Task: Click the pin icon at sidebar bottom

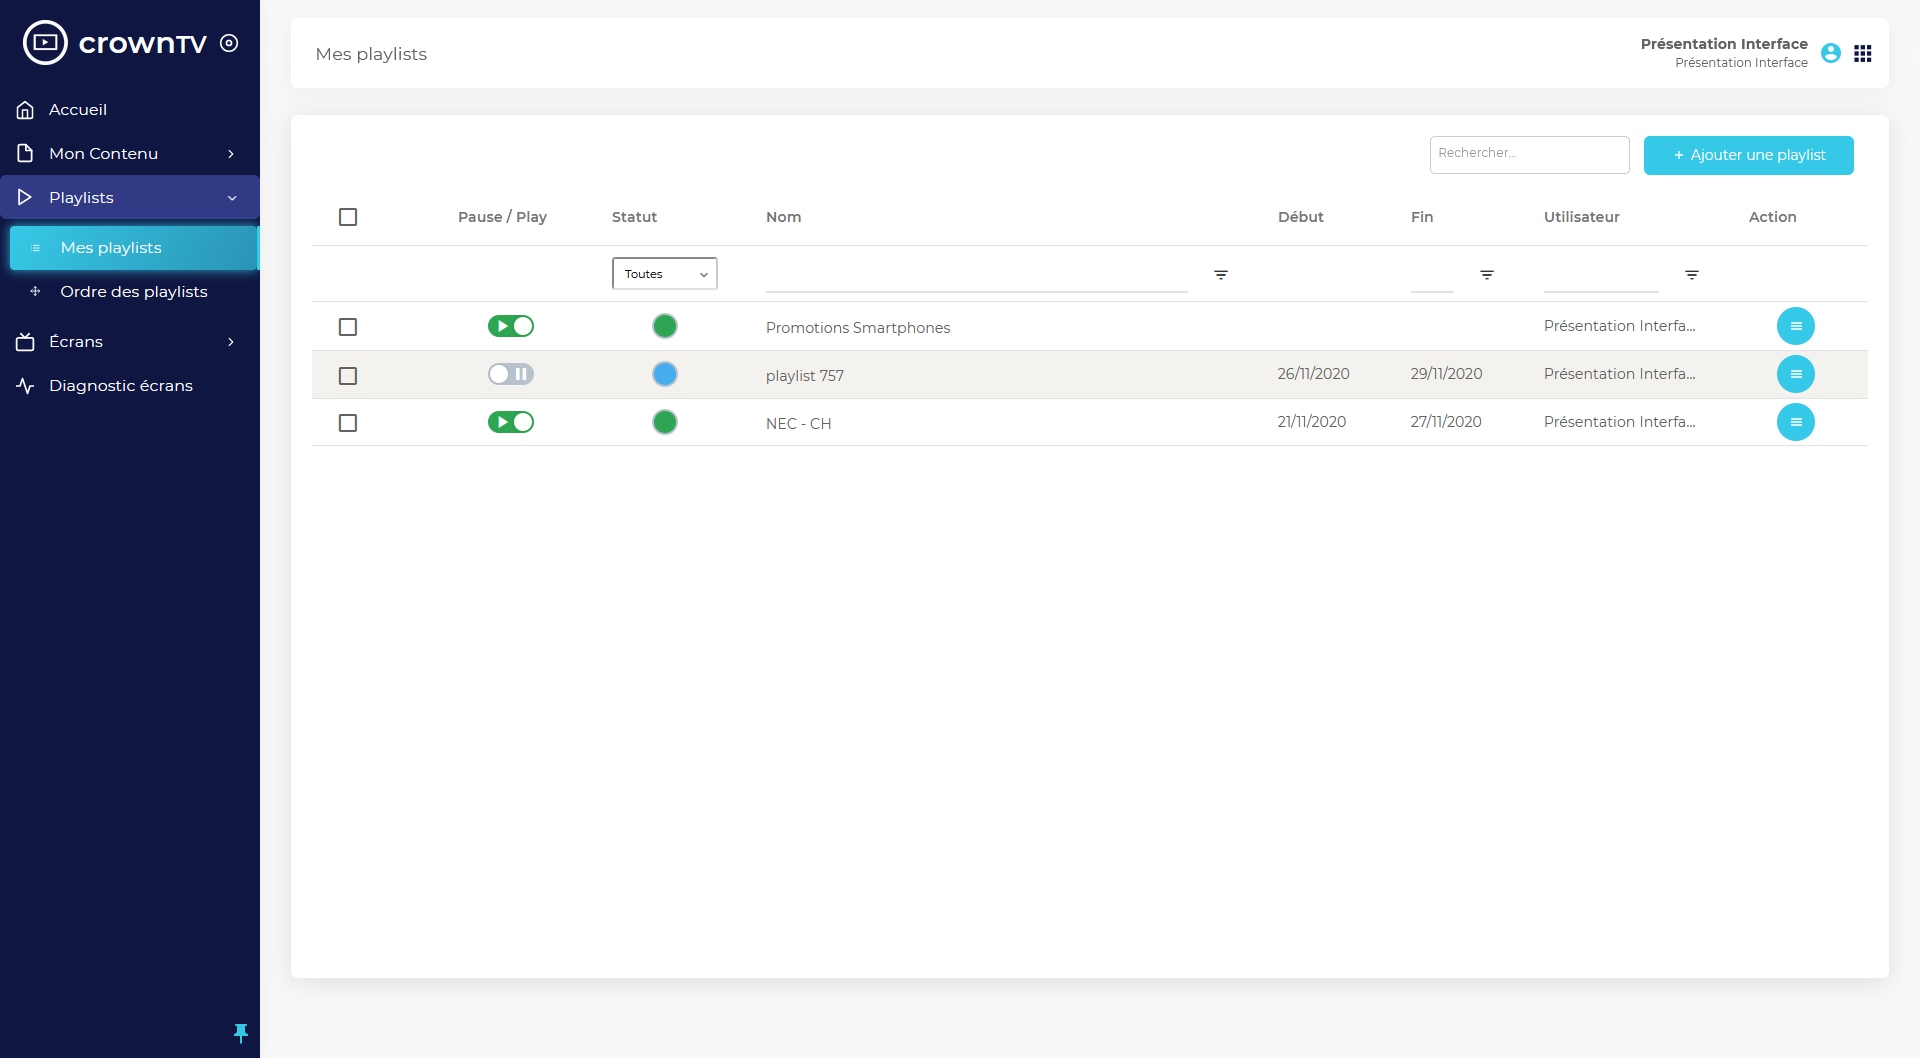Action: [240, 1032]
